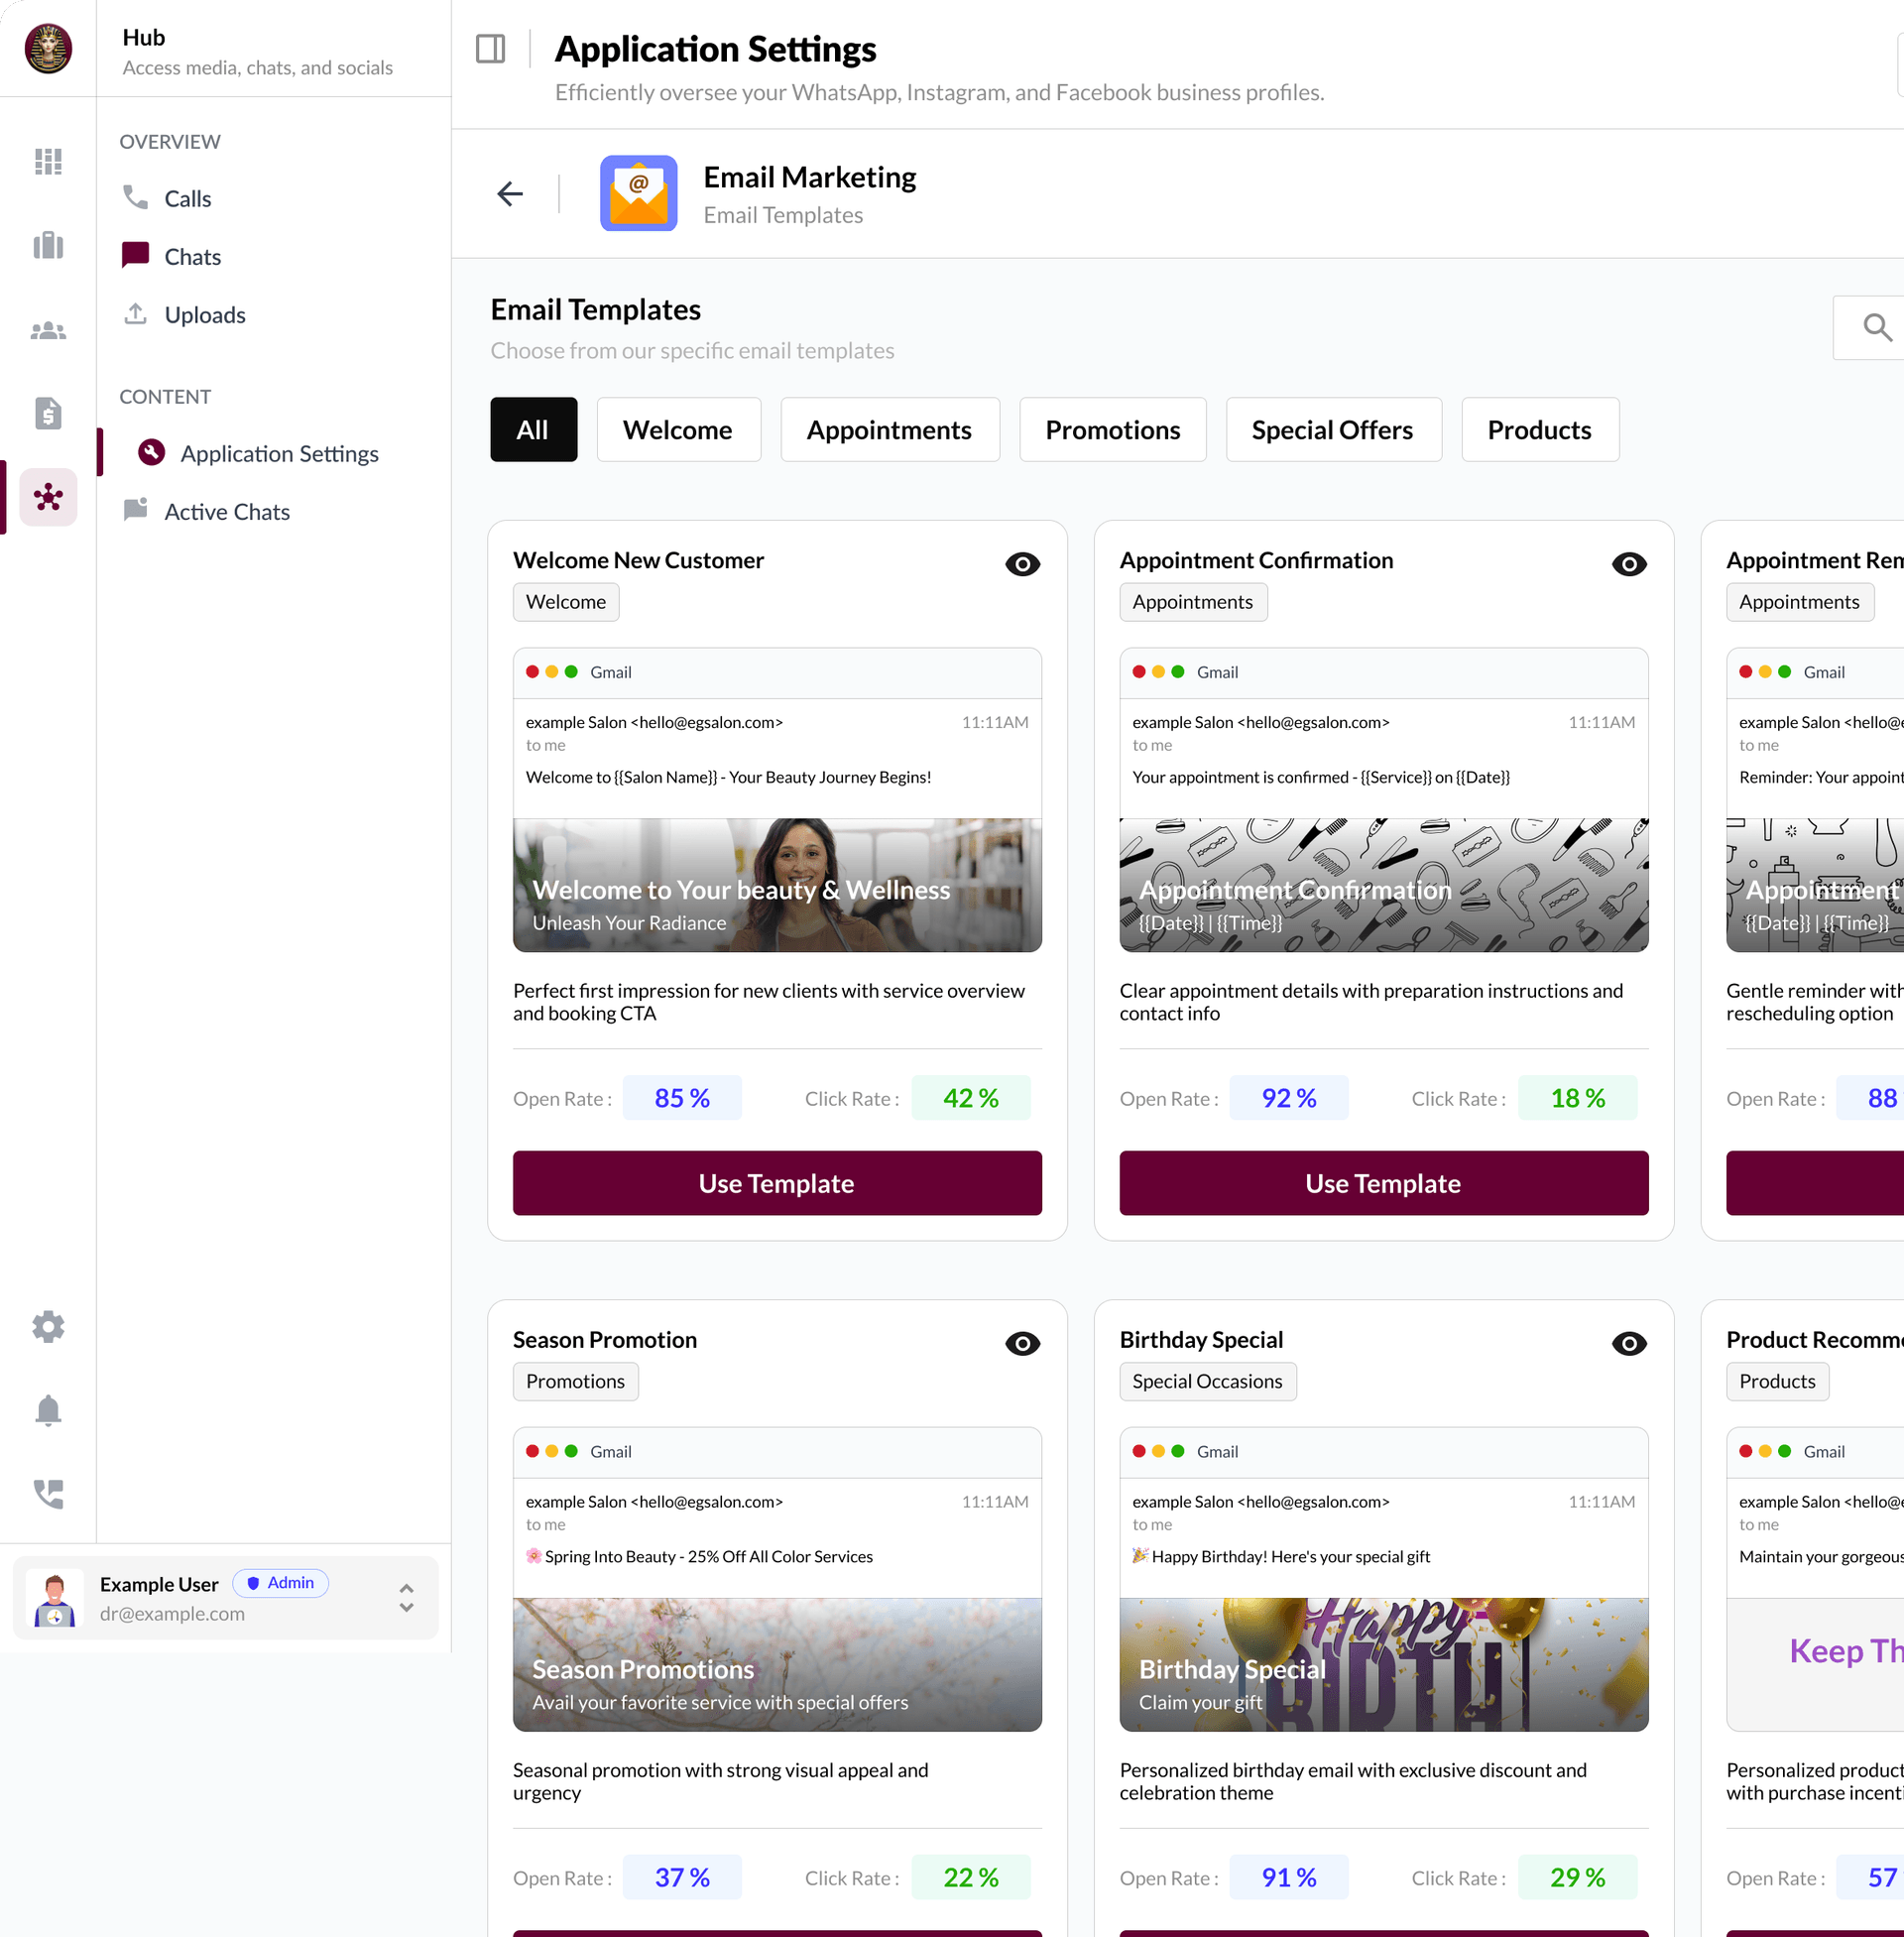The width and height of the screenshot is (1904, 1937).
Task: Use the Welcome New Customer template
Action: pos(777,1183)
